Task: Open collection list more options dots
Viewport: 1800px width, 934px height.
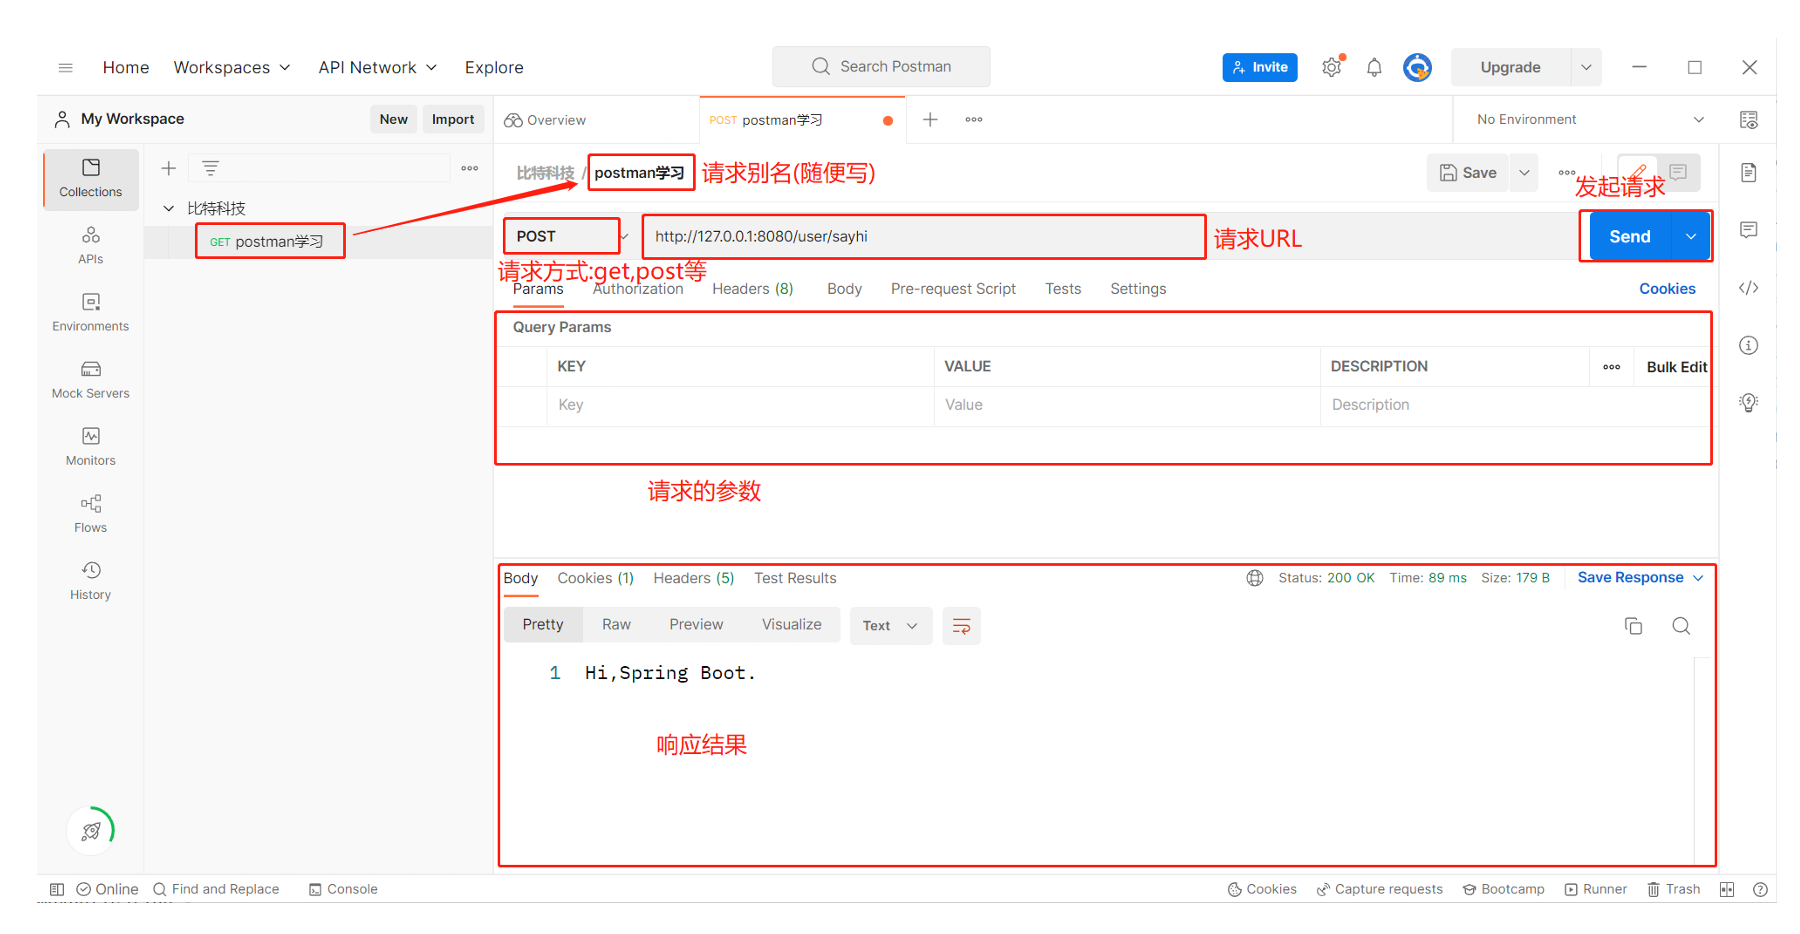Action: [x=470, y=168]
